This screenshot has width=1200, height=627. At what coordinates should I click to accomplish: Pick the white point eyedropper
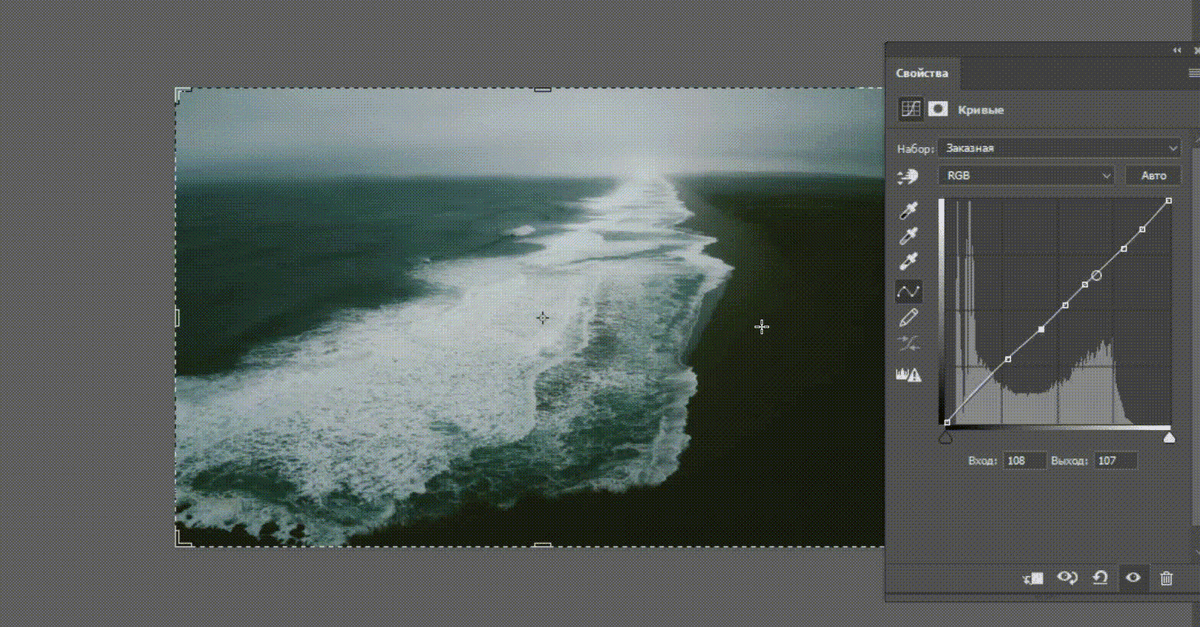click(909, 263)
